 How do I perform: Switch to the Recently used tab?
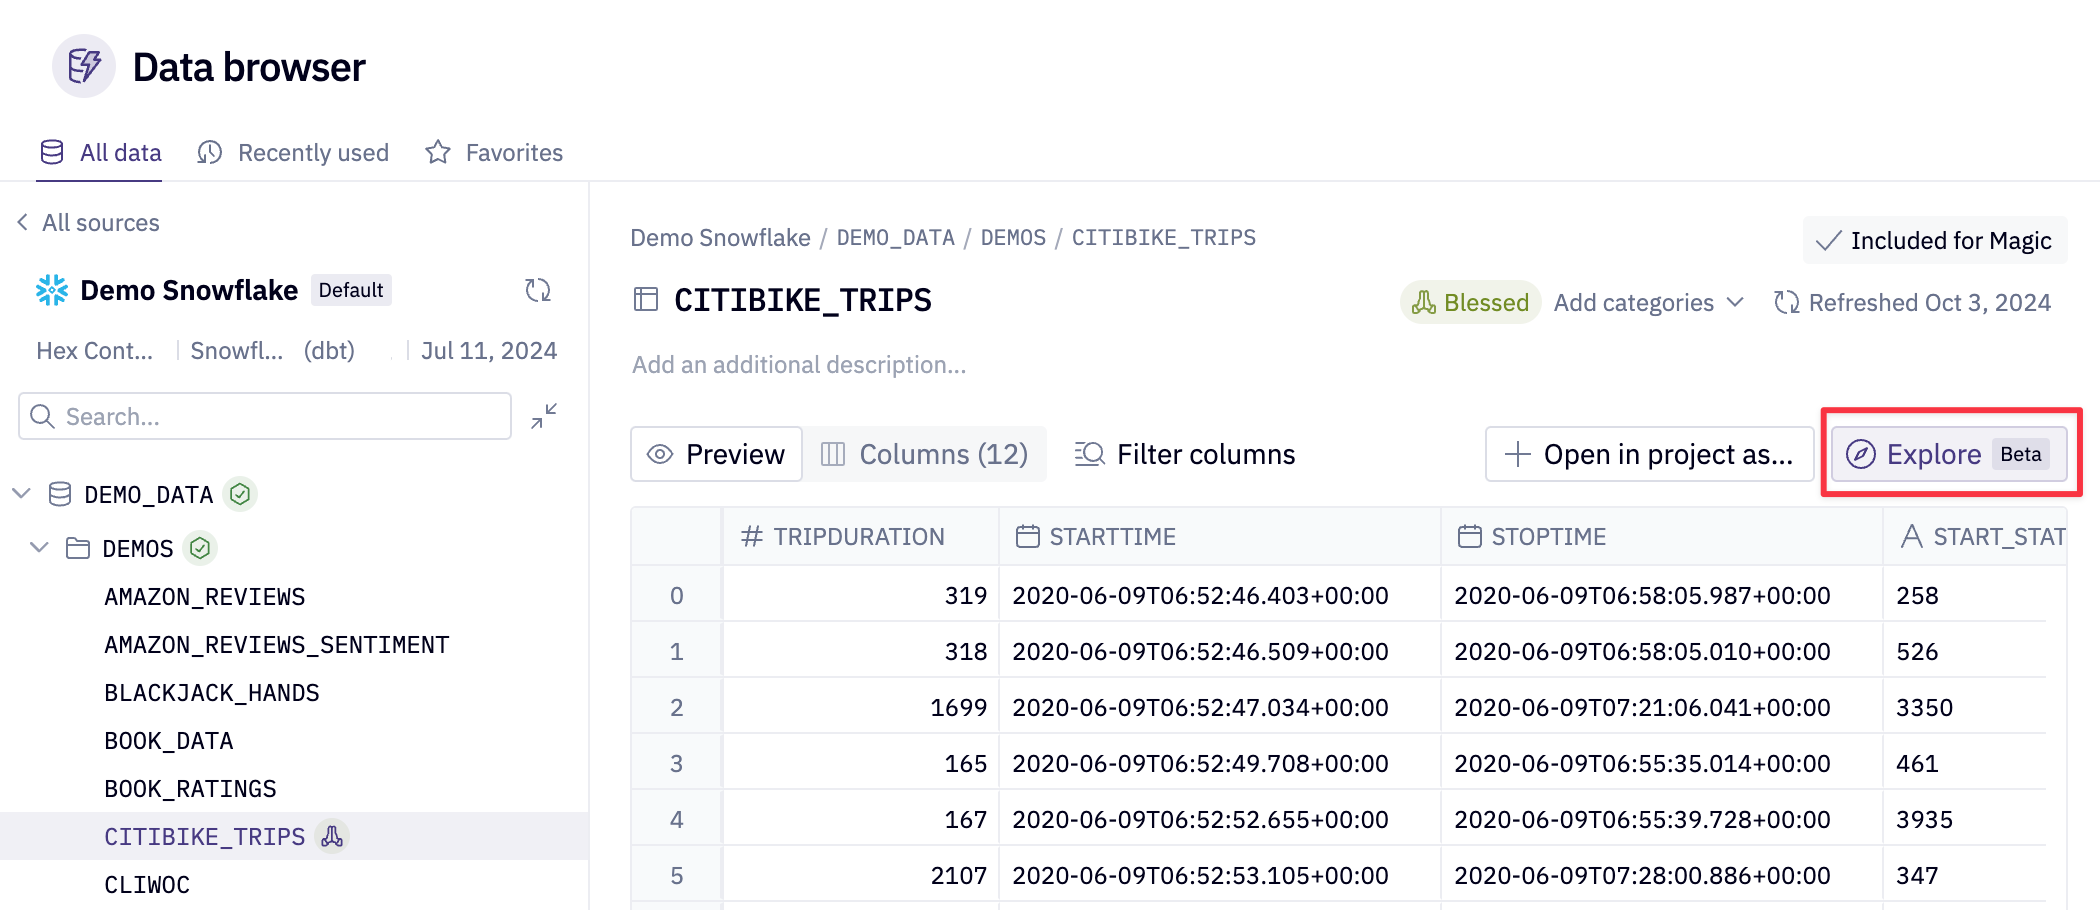pos(294,153)
